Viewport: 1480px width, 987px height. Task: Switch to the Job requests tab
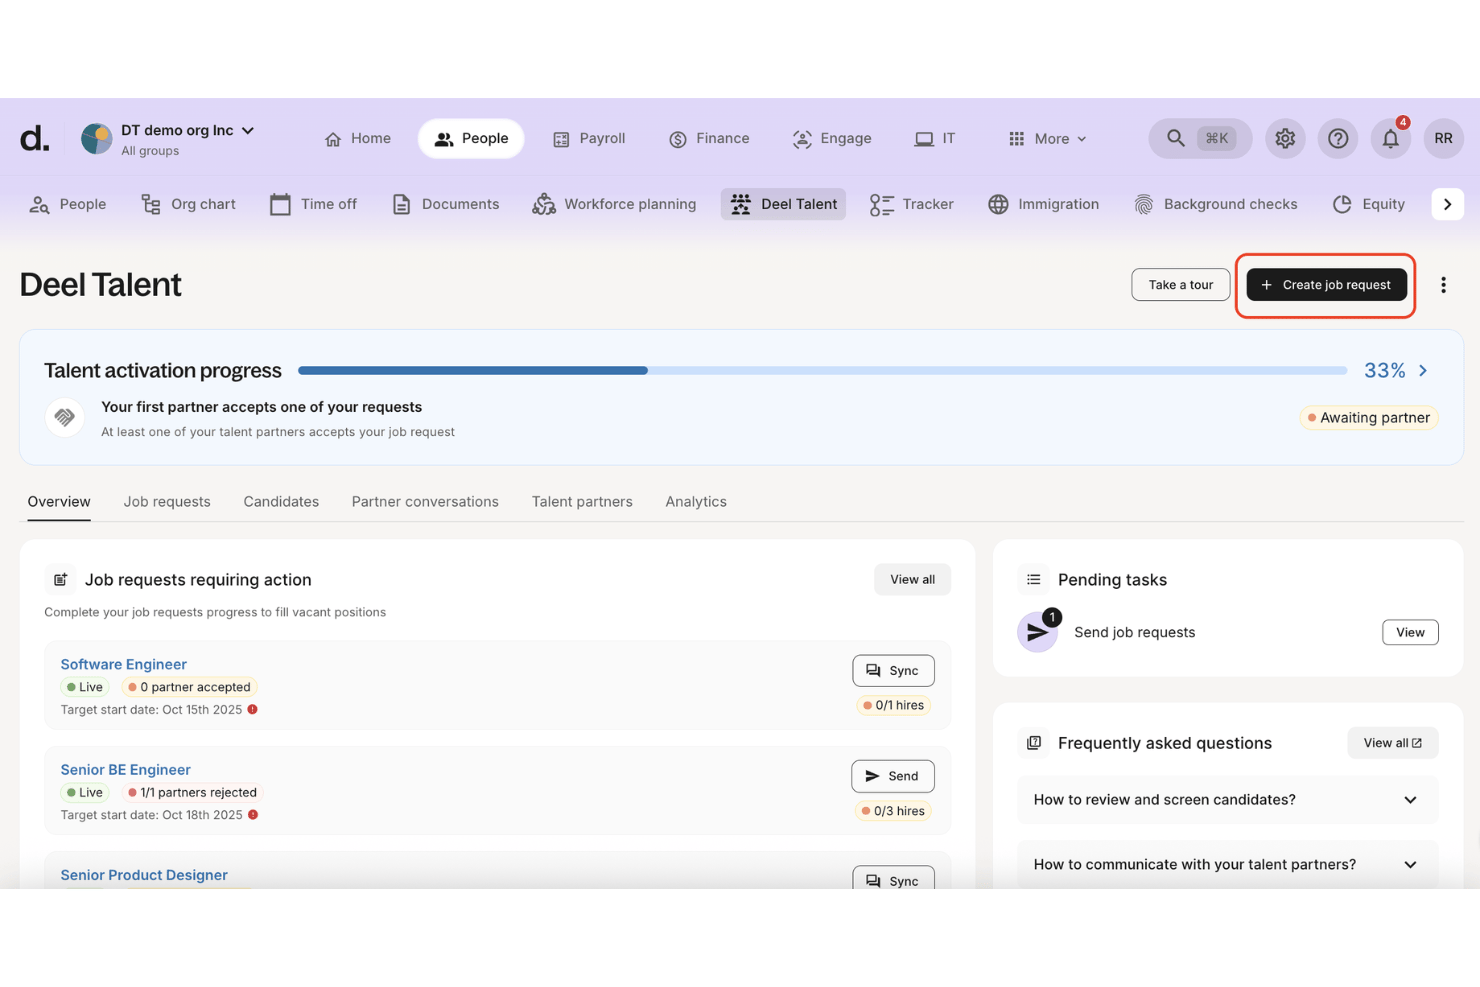[x=167, y=502]
